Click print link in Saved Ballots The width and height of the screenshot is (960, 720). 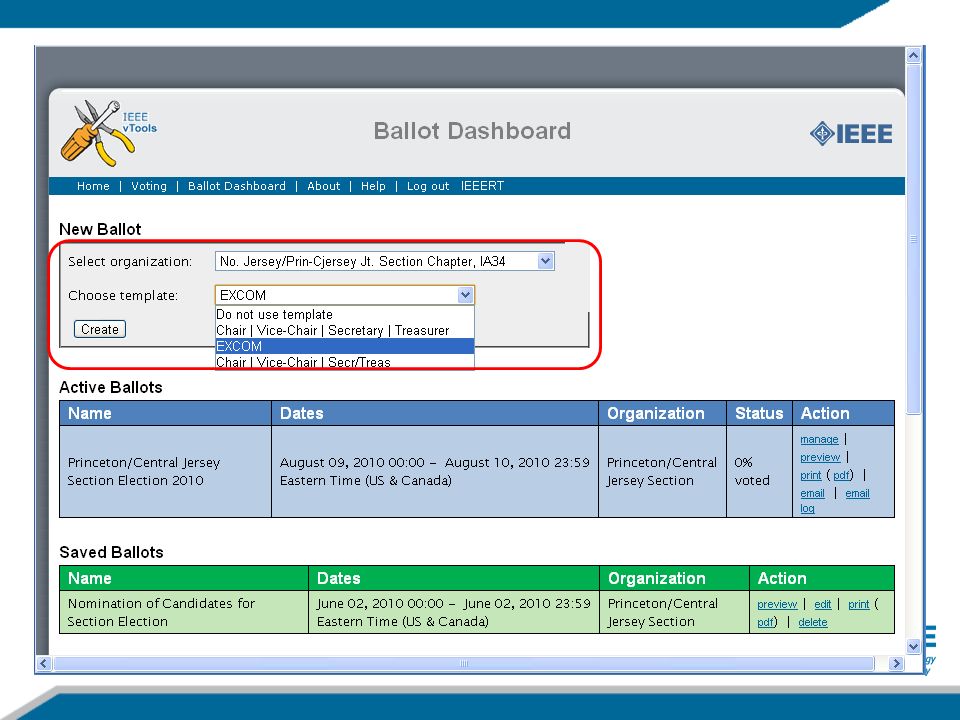click(858, 605)
